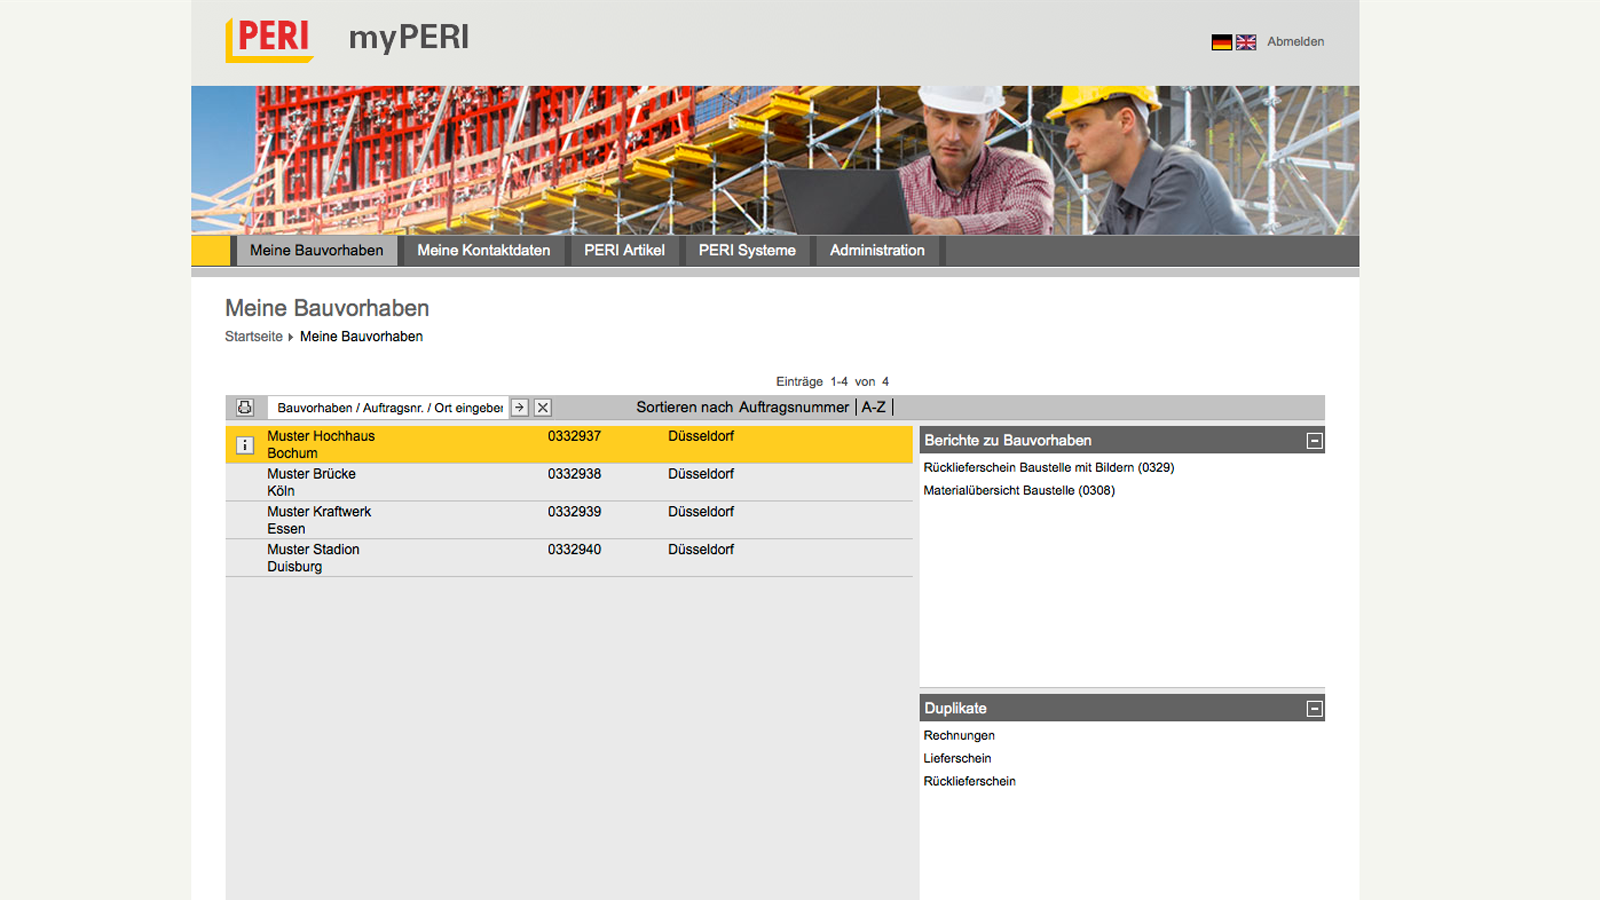Click the printer icon above the project list
This screenshot has height=900, width=1600.
[245, 407]
